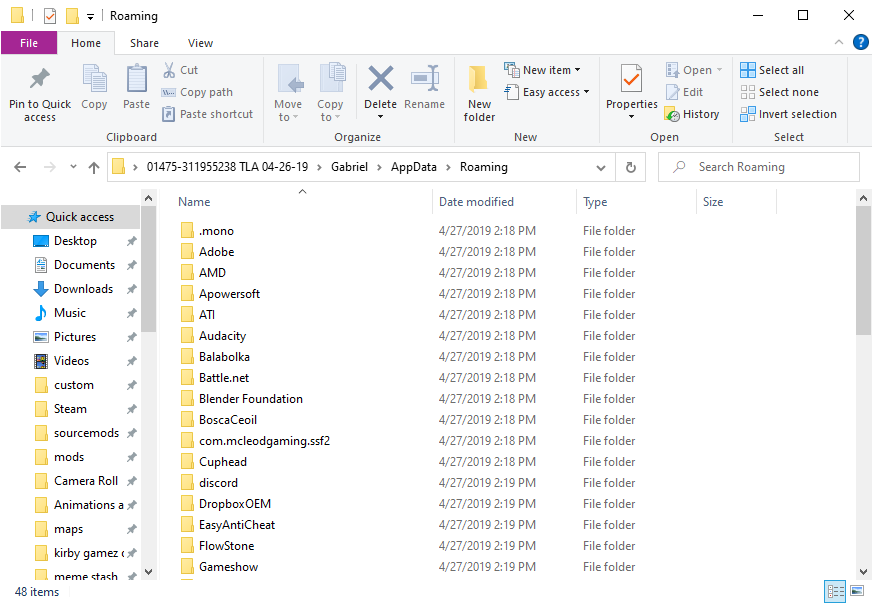The image size is (873, 604).
Task: Click the title bar Properties quick icon
Action: click(x=50, y=16)
